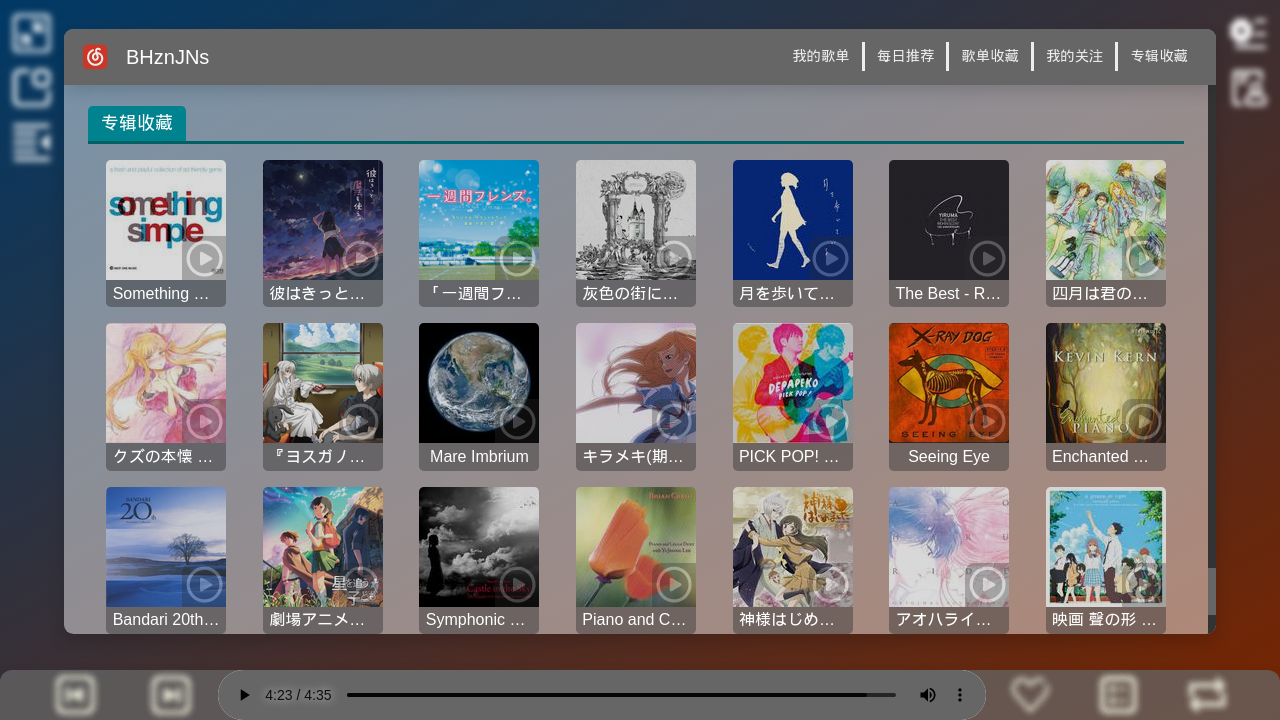Click play overlay on 四月は君の album
This screenshot has height=720, width=1280.
tap(1144, 258)
